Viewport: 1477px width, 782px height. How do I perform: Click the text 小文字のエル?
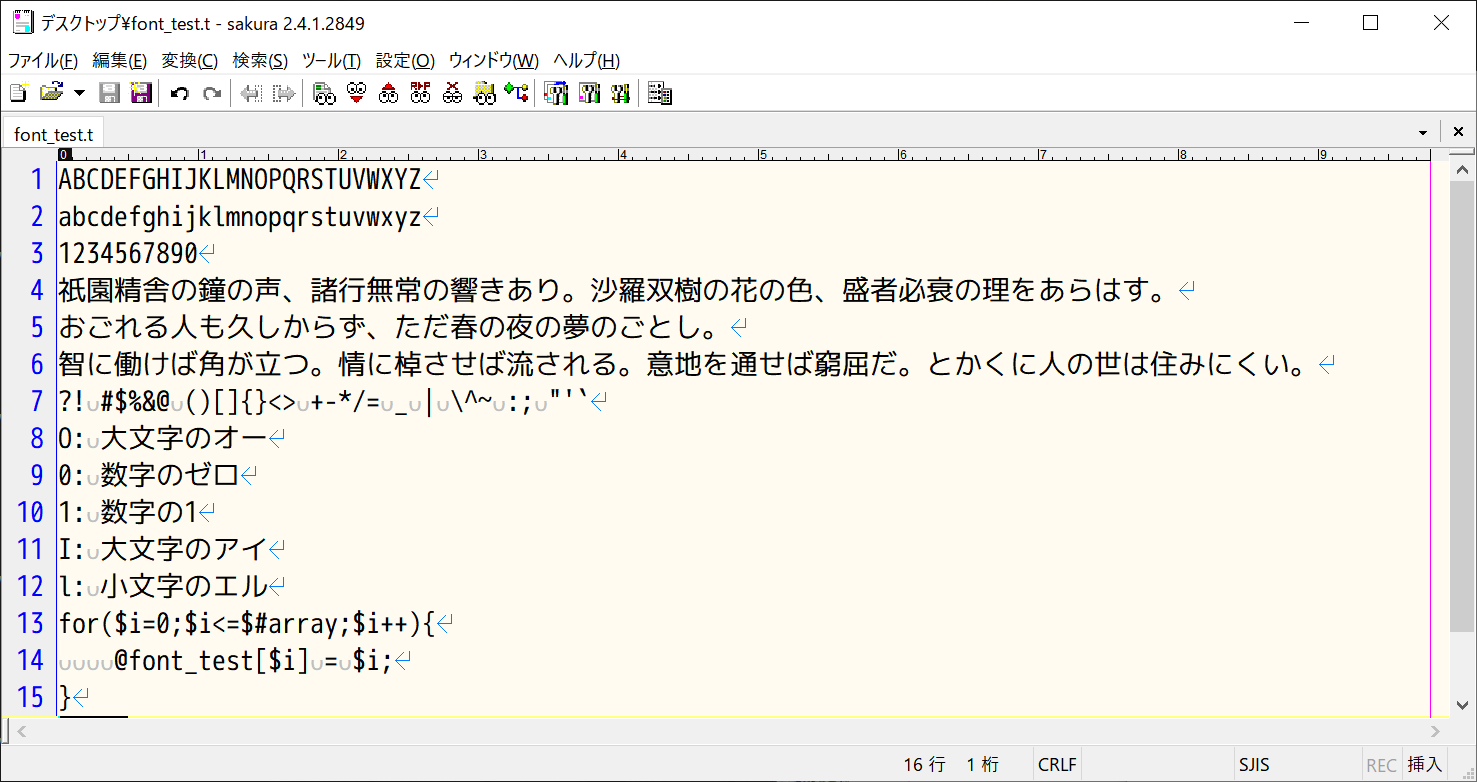[x=184, y=587]
